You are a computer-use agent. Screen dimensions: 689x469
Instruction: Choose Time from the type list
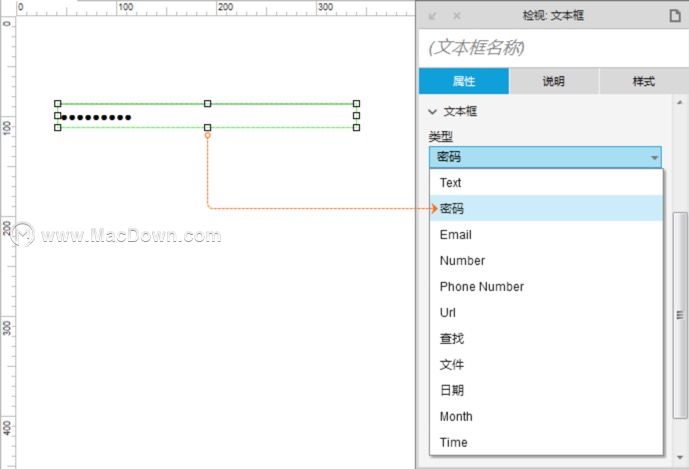tap(546, 442)
